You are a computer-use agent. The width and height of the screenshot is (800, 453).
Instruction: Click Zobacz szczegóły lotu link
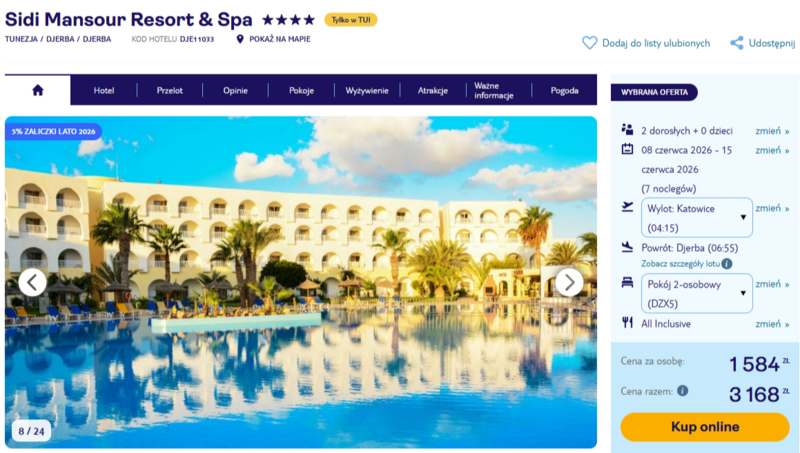[681, 264]
